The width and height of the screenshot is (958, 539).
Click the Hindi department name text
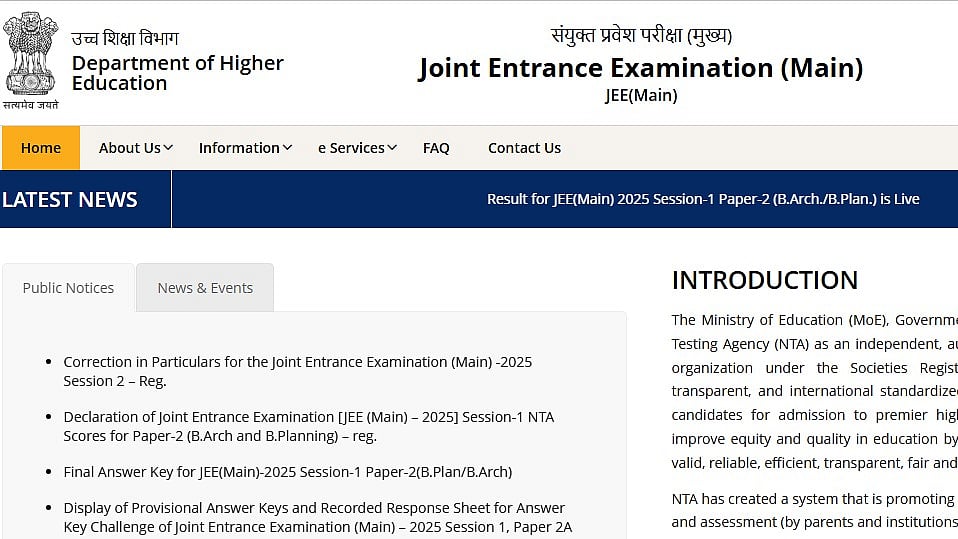(125, 39)
